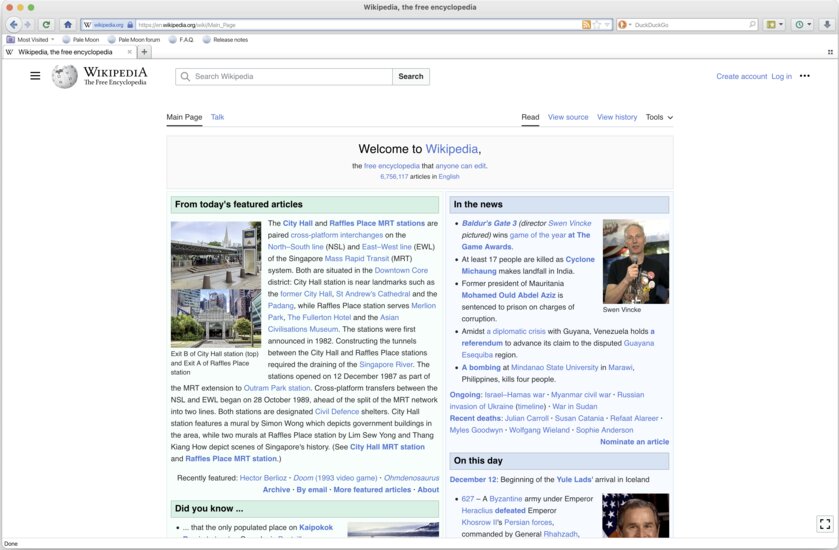Reload the current page
Screen dimensions: 839x550
tap(47, 25)
